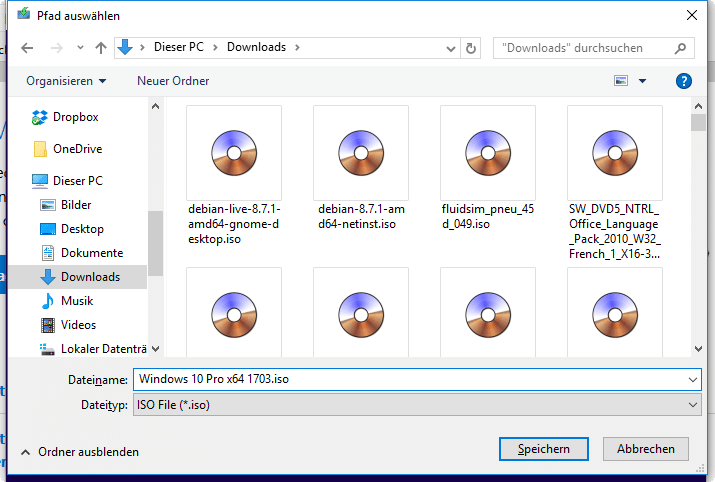Click the Dieser PC monitor icon
715x482 pixels.
click(x=40, y=181)
